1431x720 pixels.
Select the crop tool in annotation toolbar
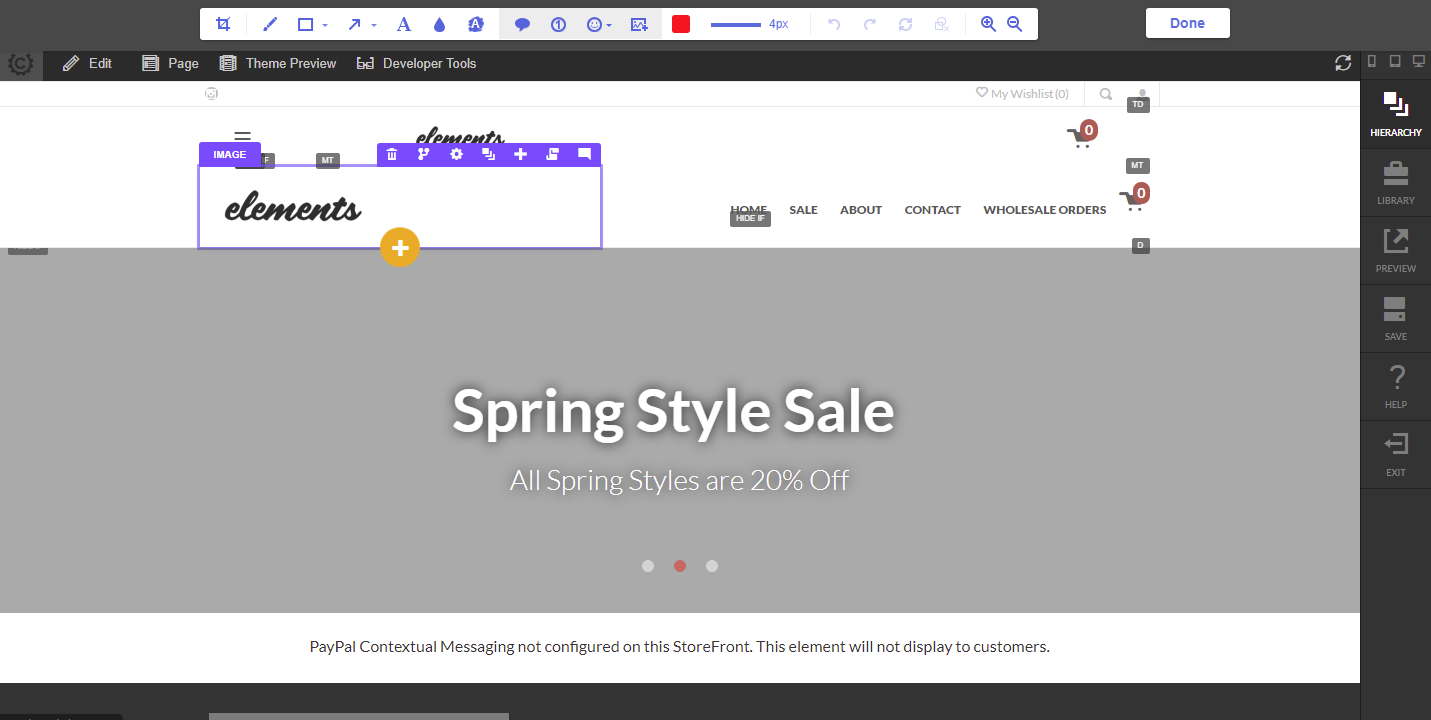point(224,24)
